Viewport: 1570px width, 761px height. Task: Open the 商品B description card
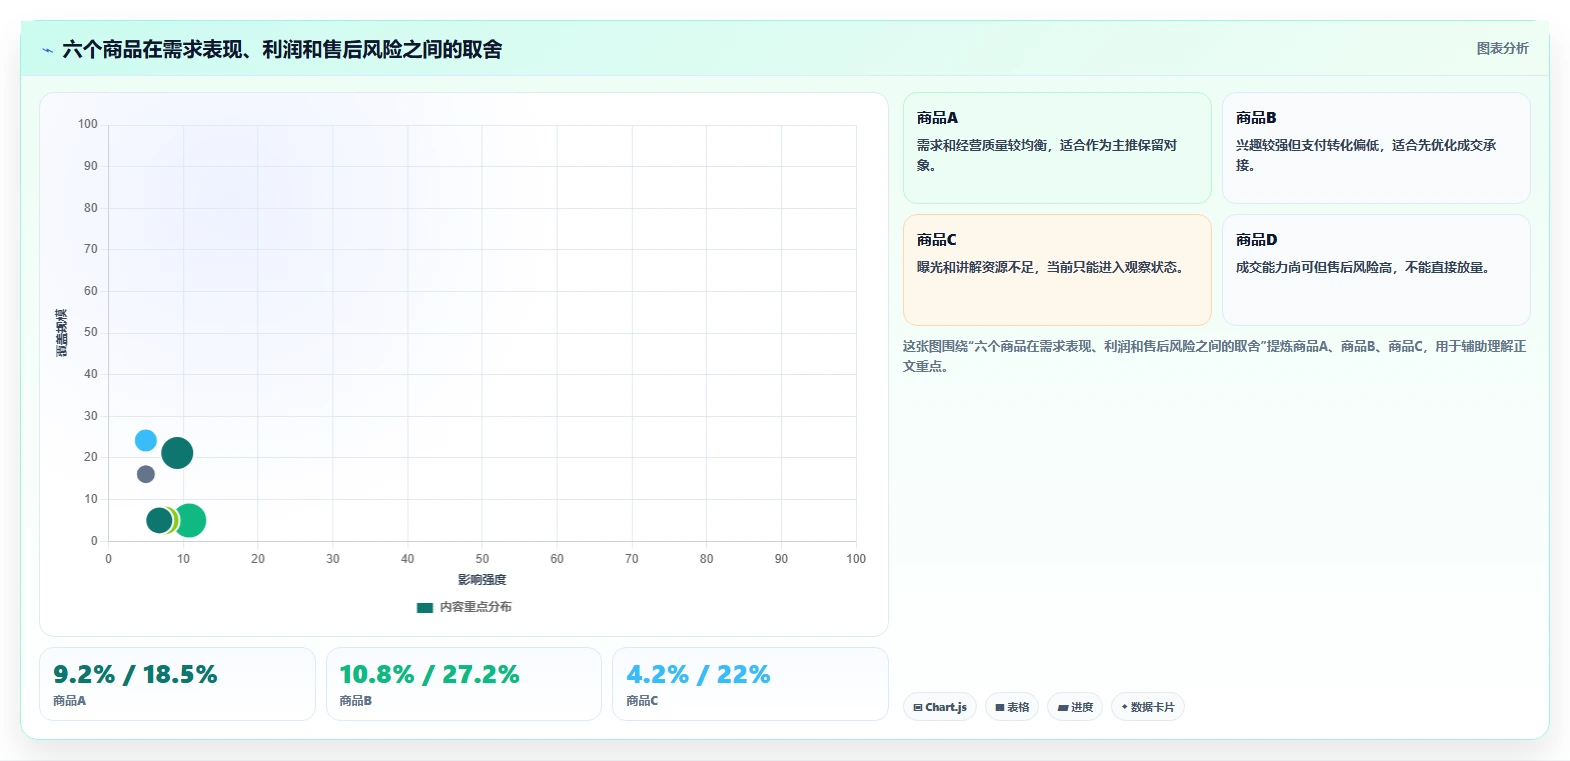[1376, 148]
